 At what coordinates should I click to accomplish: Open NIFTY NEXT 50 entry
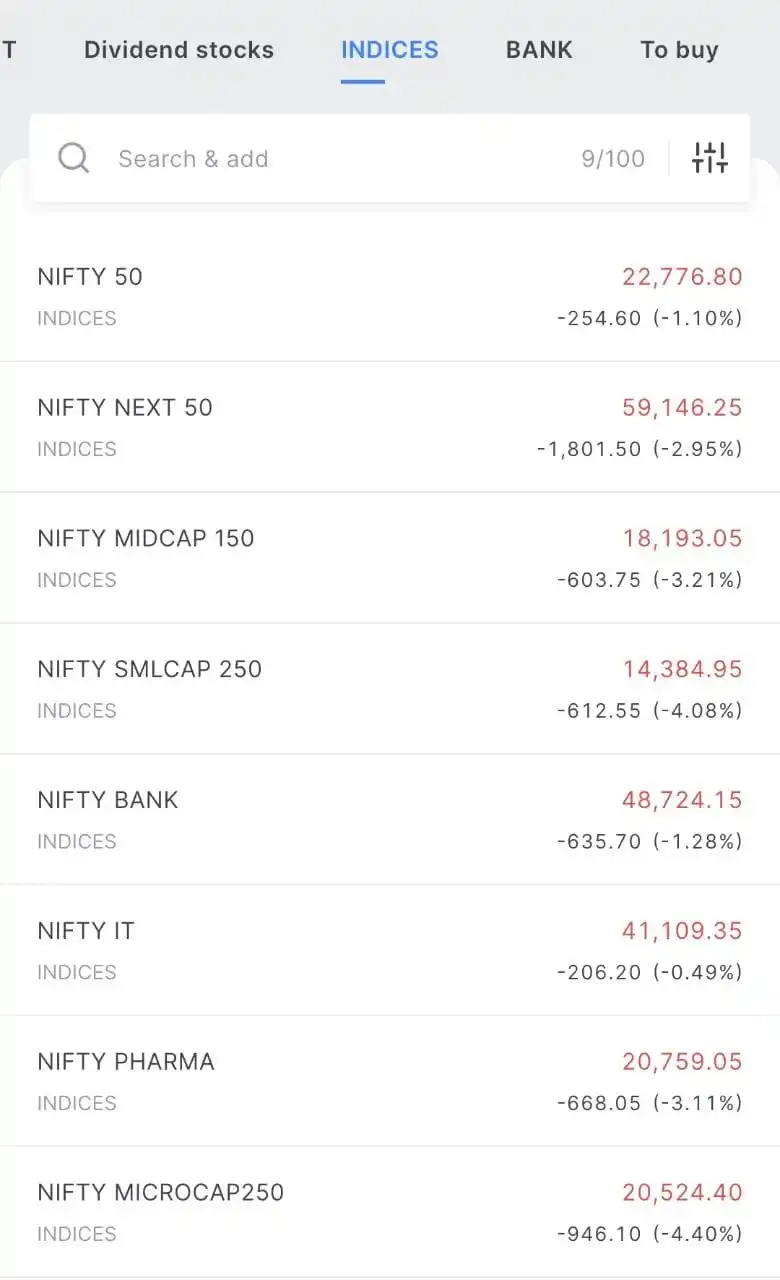coord(390,427)
